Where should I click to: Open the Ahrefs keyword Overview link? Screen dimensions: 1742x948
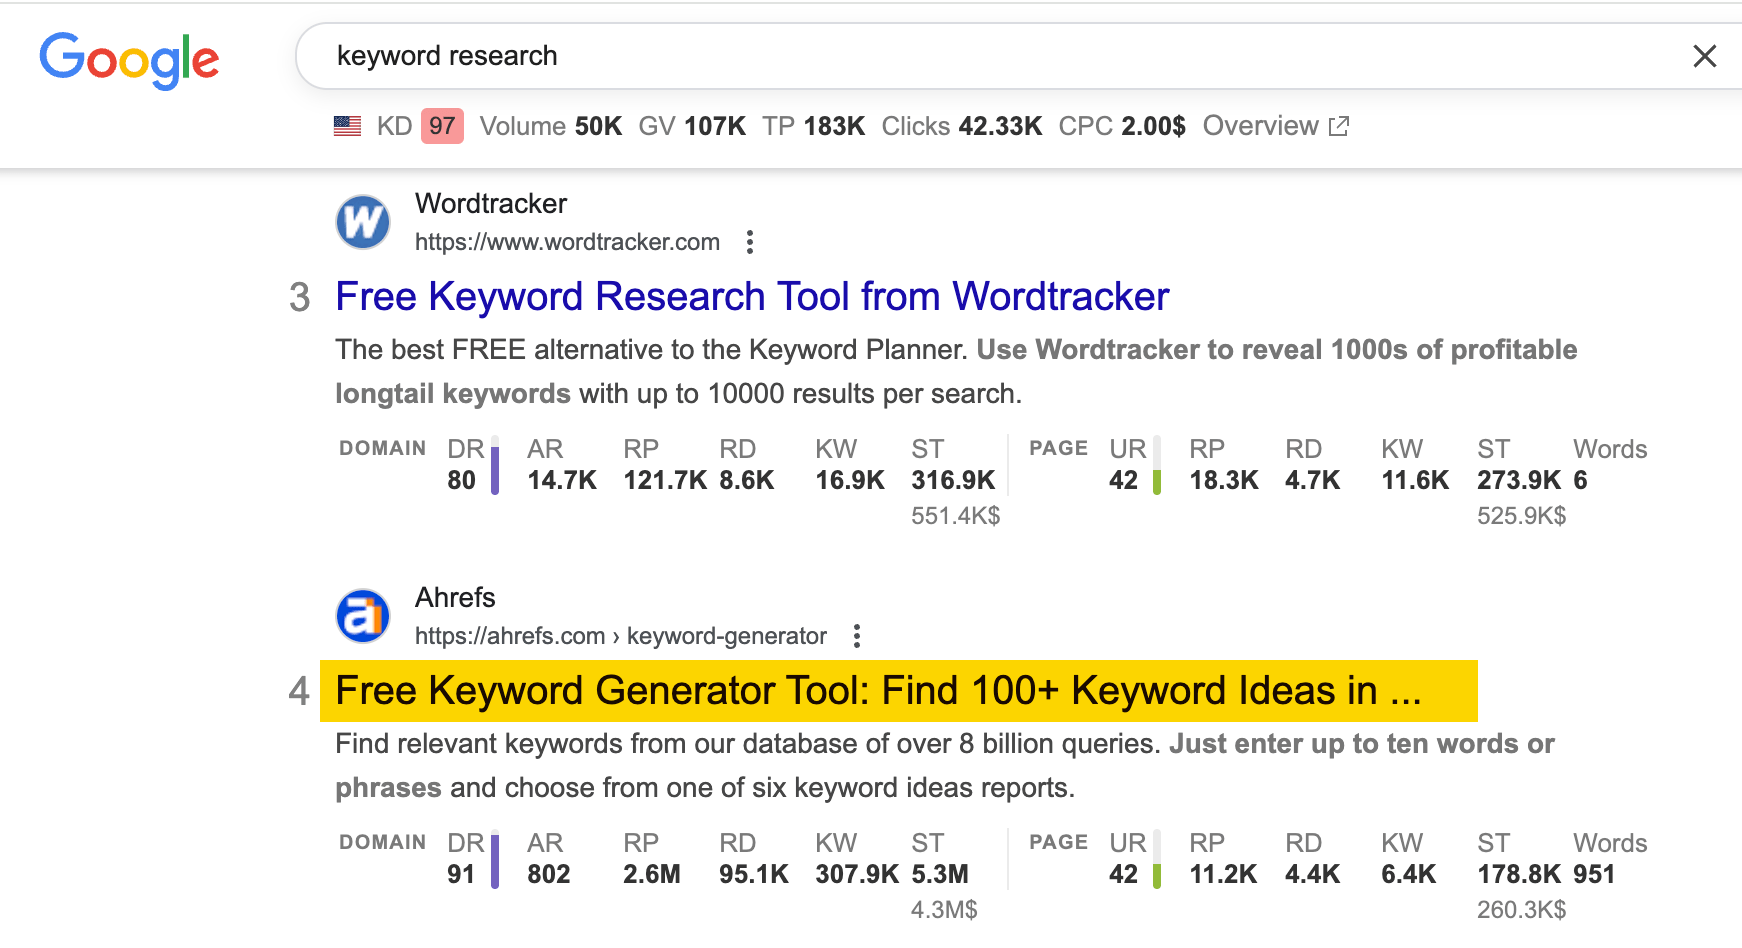(x=1261, y=126)
